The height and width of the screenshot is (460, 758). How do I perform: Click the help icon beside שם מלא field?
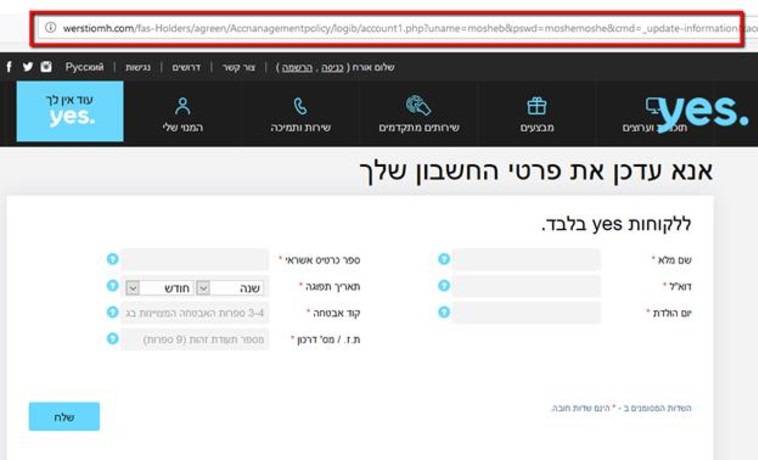click(444, 259)
